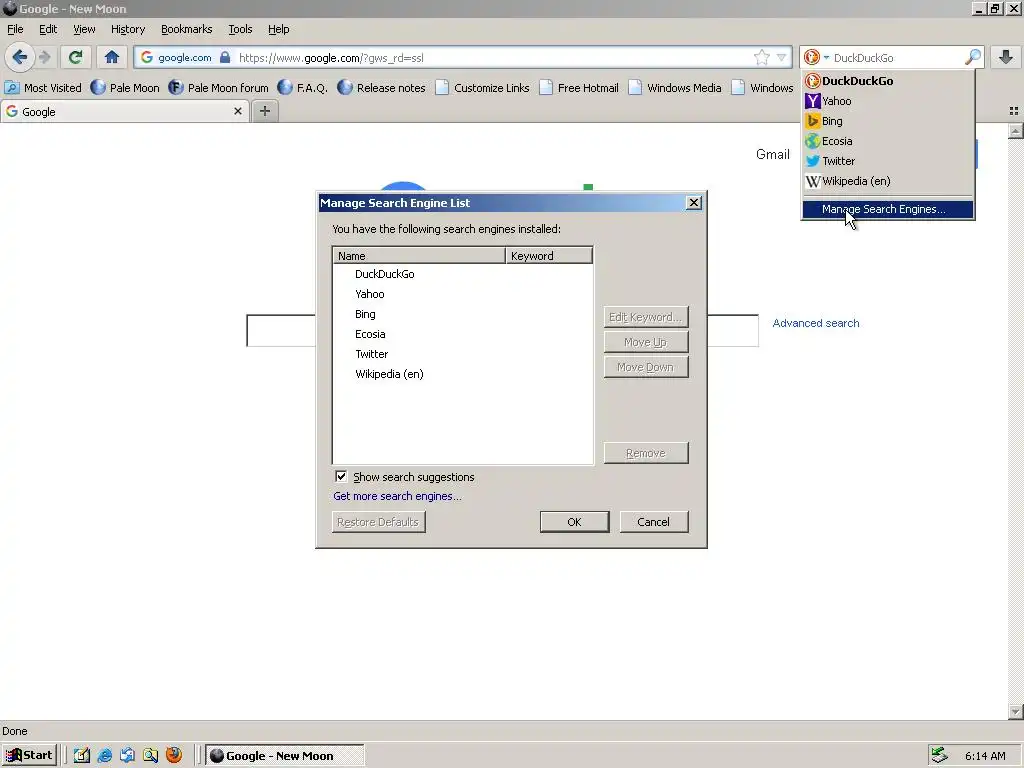The image size is (1024, 768).
Task: Choose Yahoo from the search engine dropdown
Action: pyautogui.click(x=888, y=101)
